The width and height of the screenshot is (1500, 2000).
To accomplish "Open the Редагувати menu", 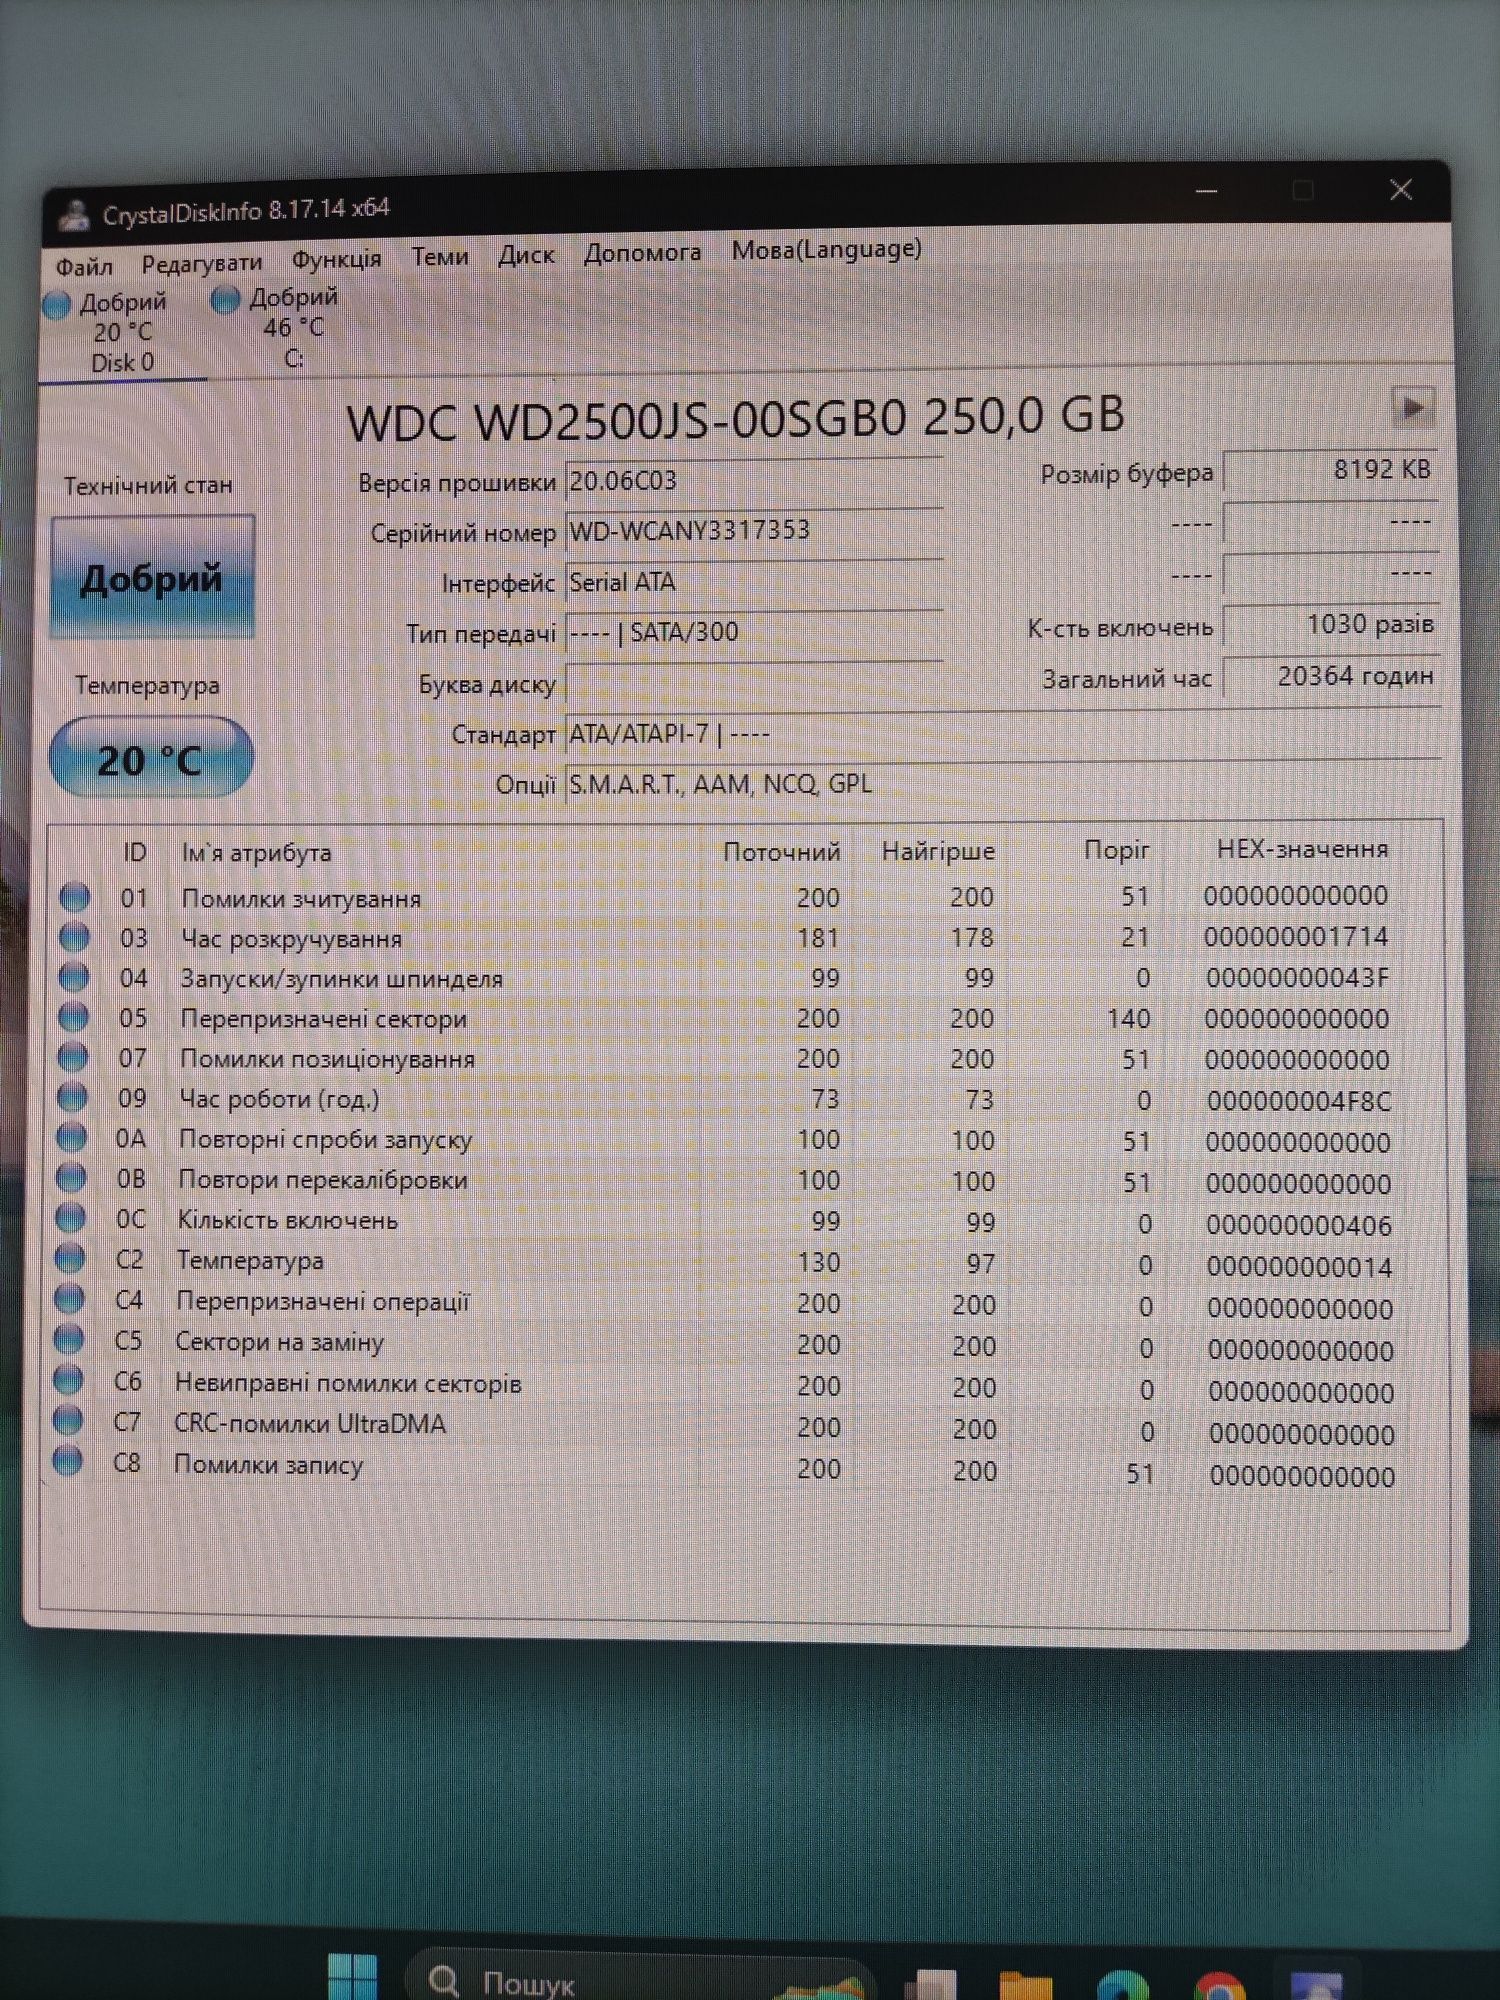I will click(x=202, y=263).
